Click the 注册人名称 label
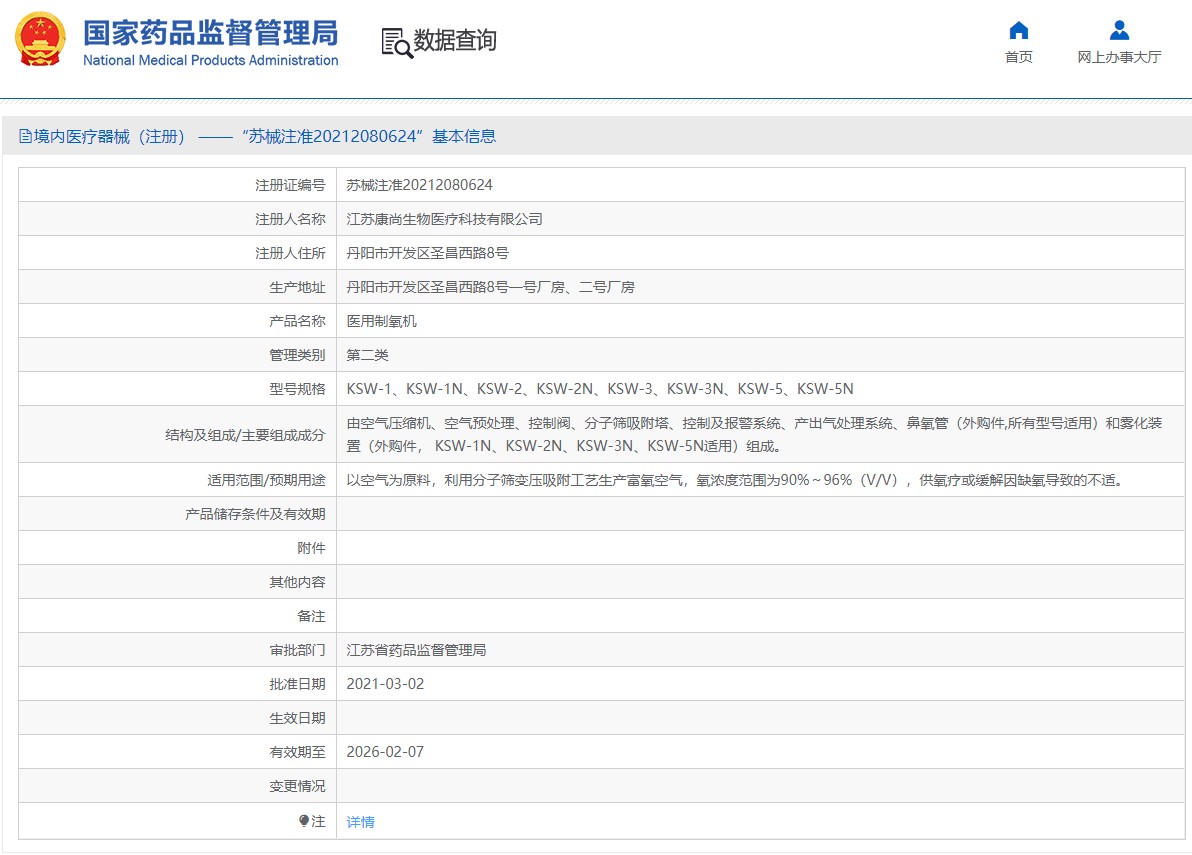1192x855 pixels. tap(290, 219)
